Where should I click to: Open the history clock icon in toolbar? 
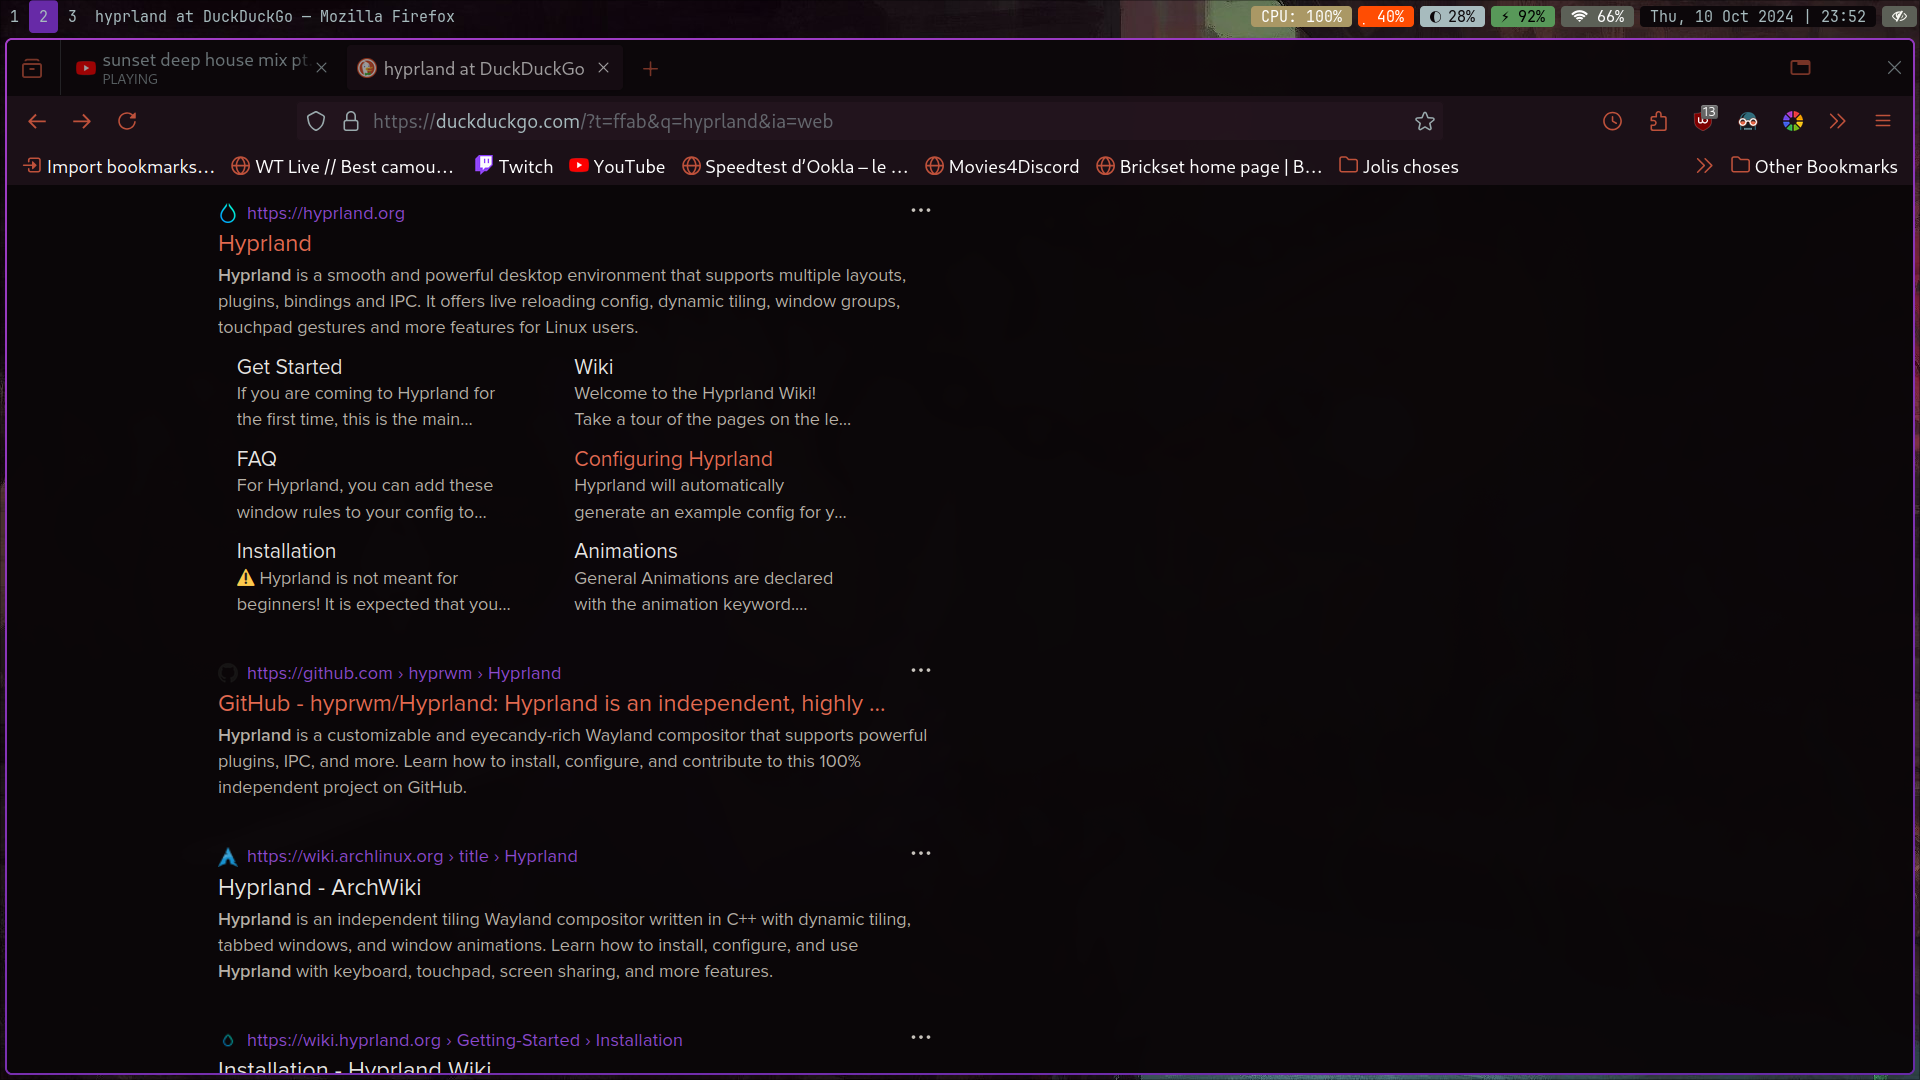point(1612,121)
